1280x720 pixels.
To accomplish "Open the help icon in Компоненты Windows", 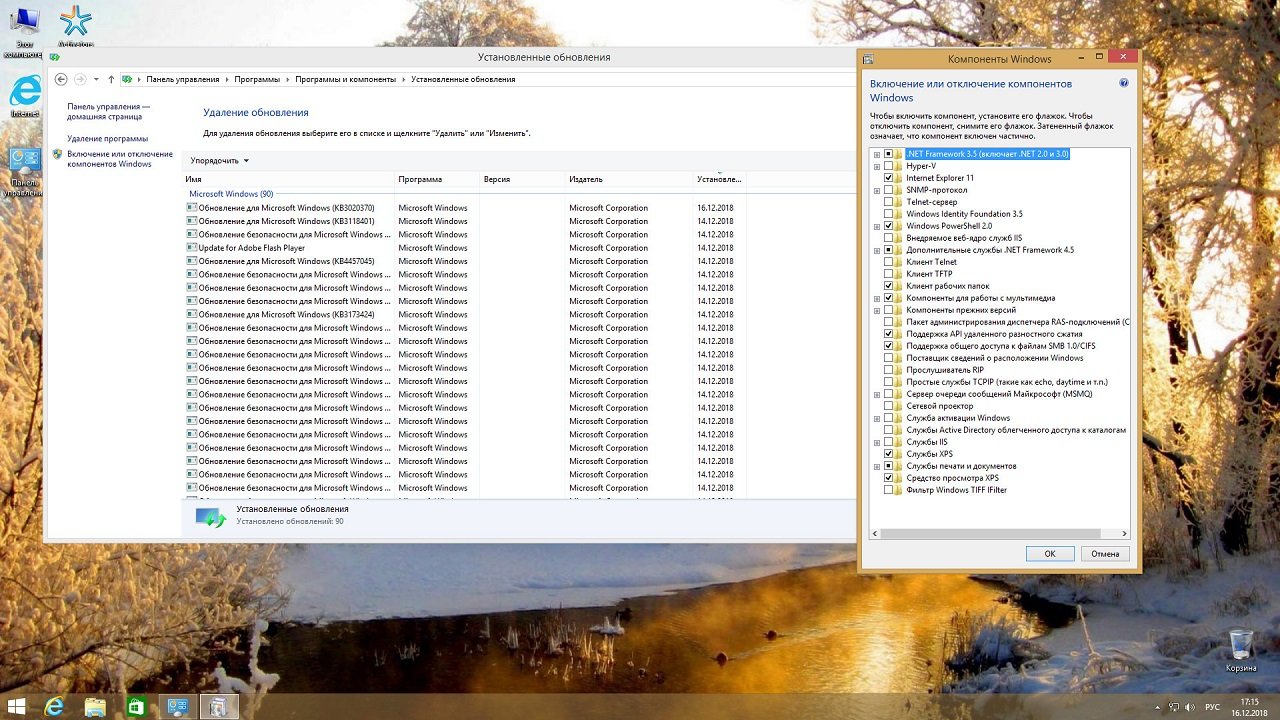I will [x=1124, y=84].
